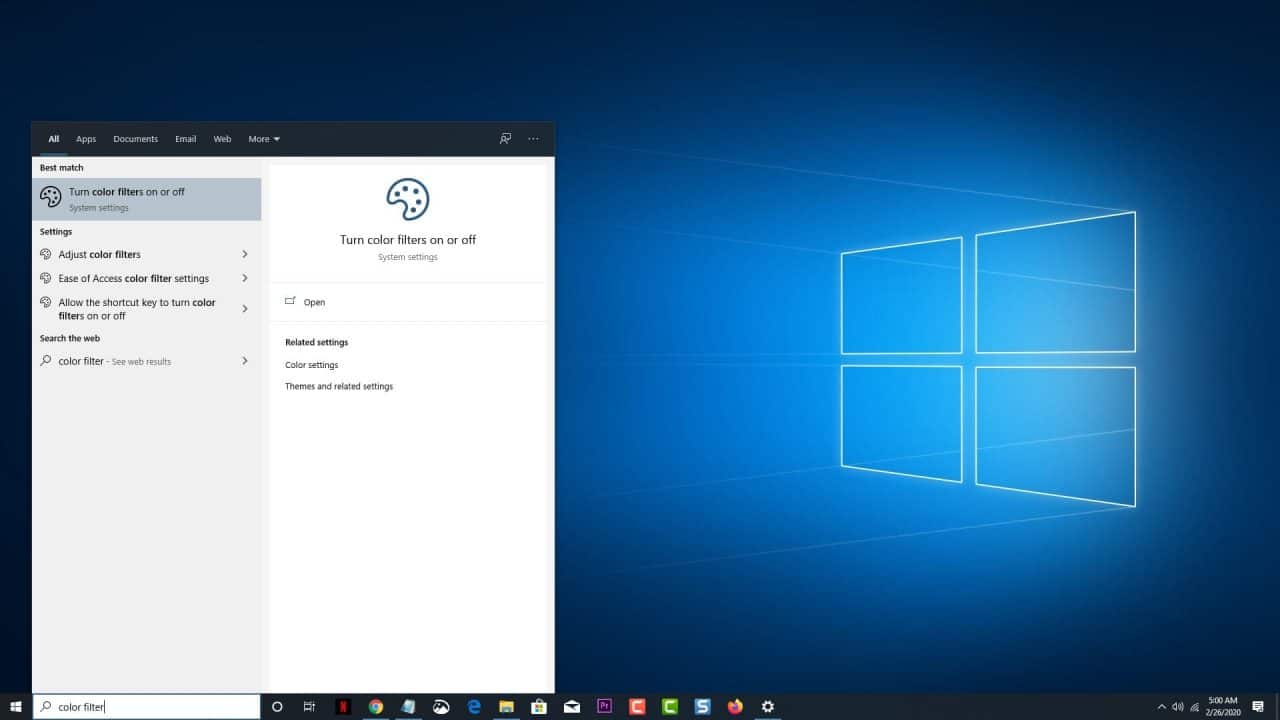The width and height of the screenshot is (1280, 720).
Task: Open the Windows Start menu
Action: pyautogui.click(x=15, y=707)
